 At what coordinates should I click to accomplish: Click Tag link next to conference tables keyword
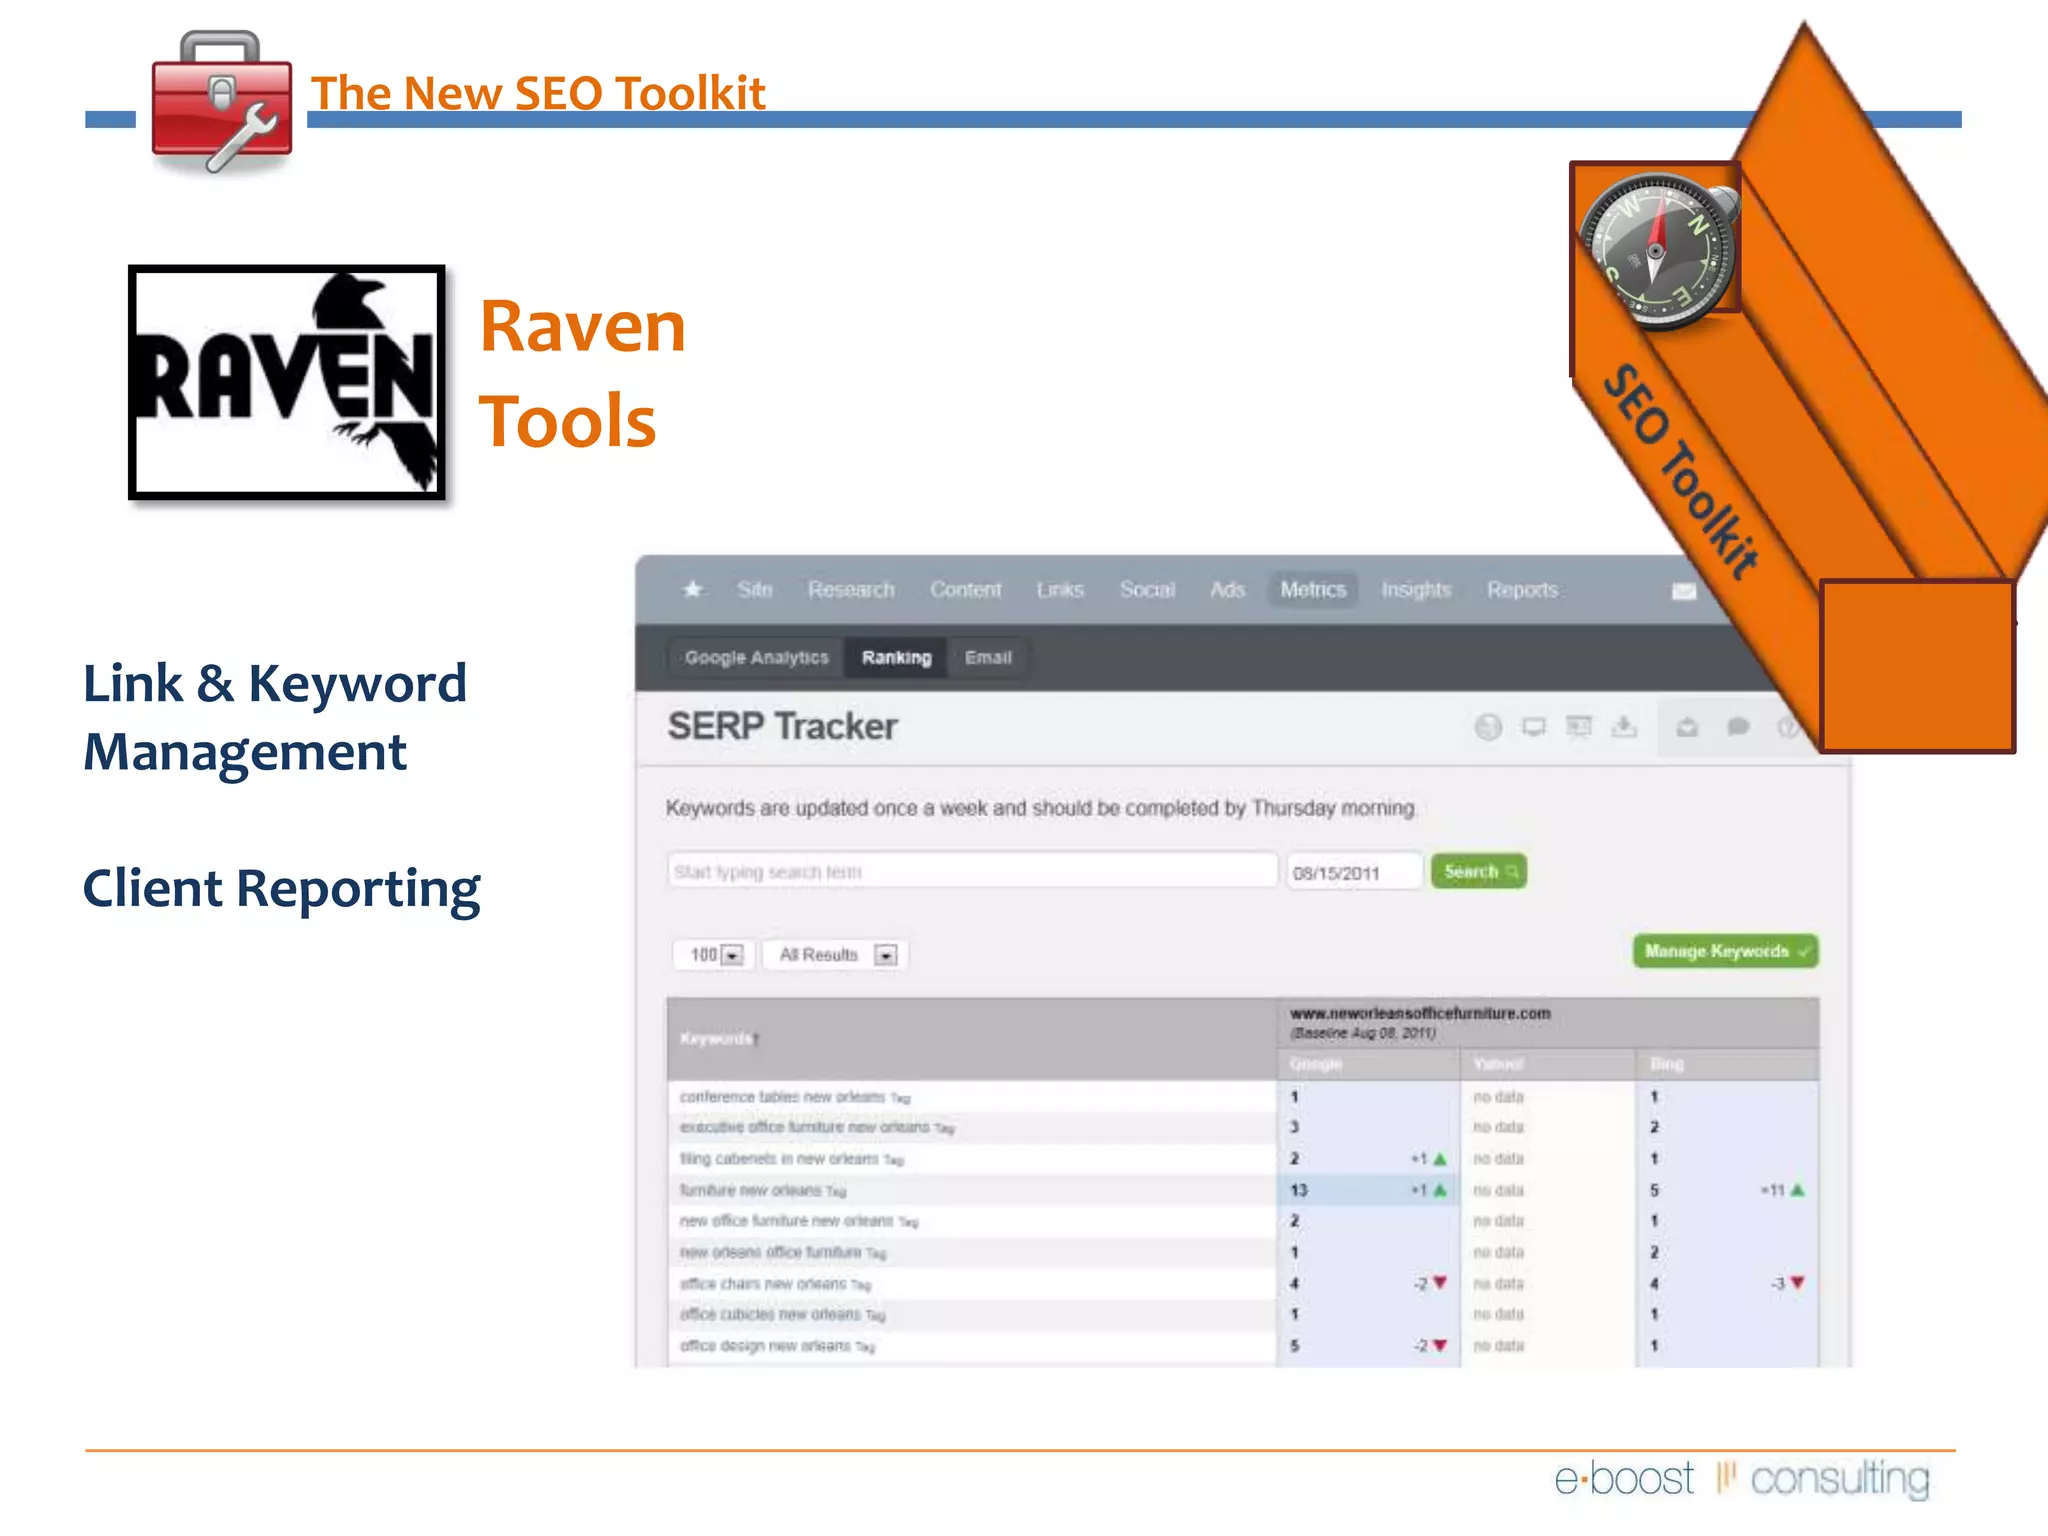(x=901, y=1098)
